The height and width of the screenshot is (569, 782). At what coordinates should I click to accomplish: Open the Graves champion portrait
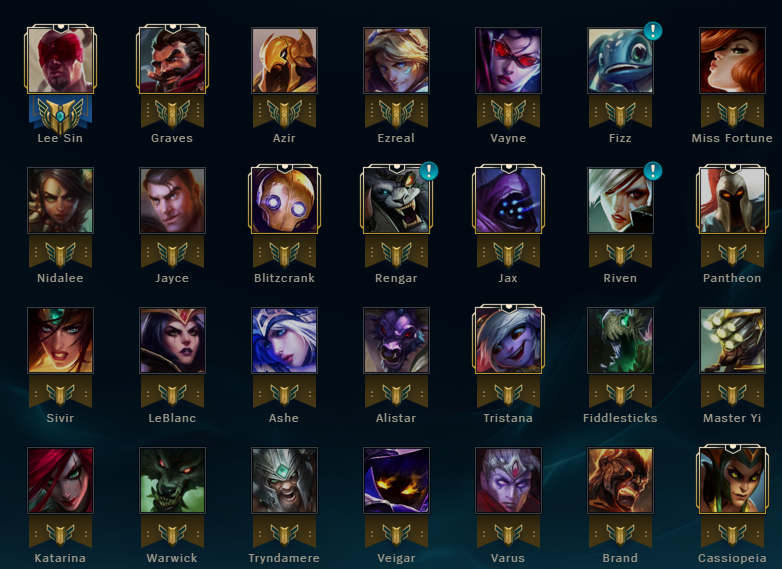(x=172, y=60)
